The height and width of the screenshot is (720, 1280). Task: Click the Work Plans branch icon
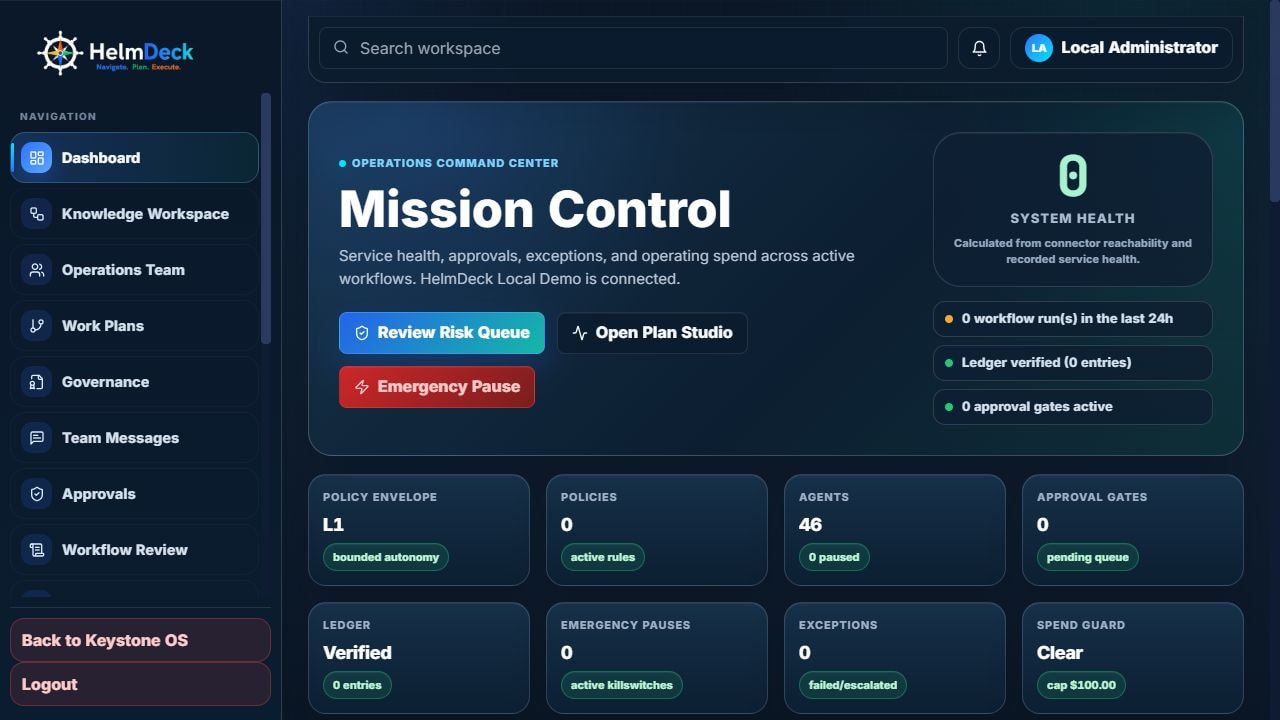37,326
